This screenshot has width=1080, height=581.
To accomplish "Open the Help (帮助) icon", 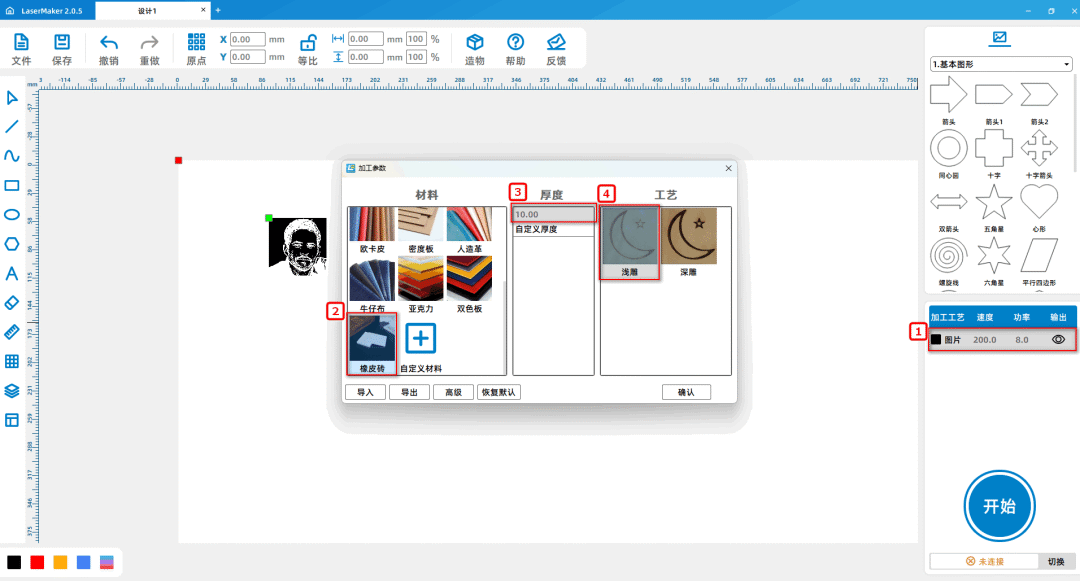I will coord(515,42).
